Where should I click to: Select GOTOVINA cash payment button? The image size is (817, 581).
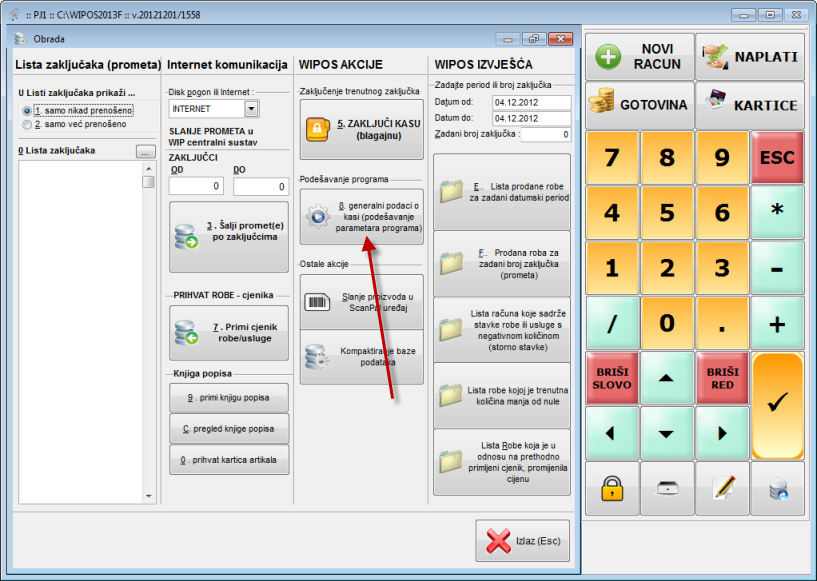(x=639, y=105)
